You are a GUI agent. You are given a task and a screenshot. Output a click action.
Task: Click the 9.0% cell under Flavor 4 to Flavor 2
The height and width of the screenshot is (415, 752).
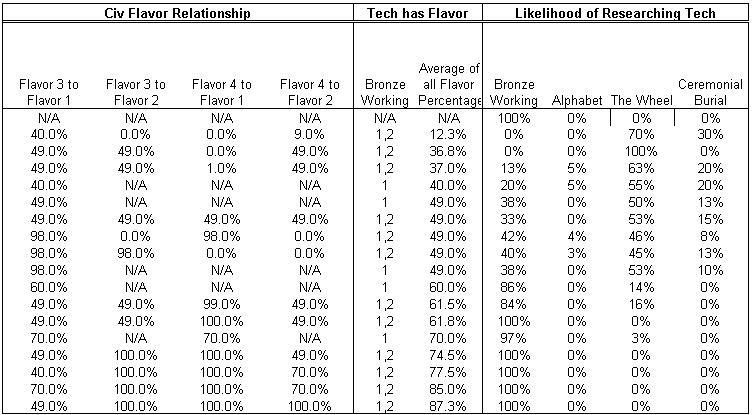coord(310,134)
